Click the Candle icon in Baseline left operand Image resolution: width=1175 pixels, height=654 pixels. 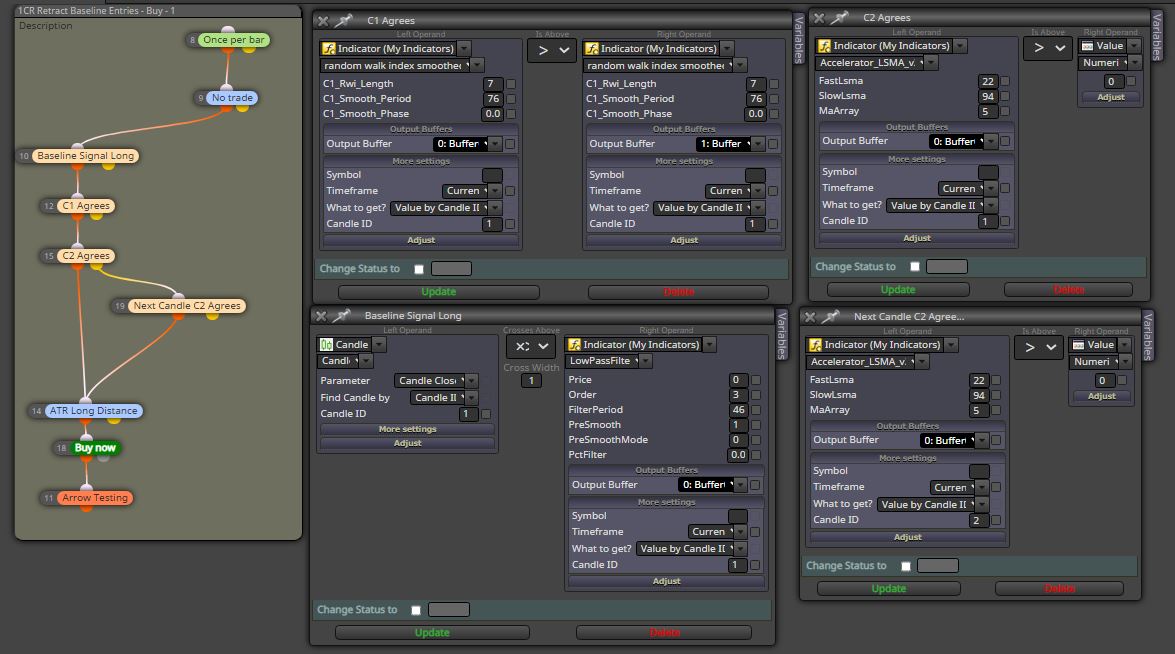tap(326, 345)
